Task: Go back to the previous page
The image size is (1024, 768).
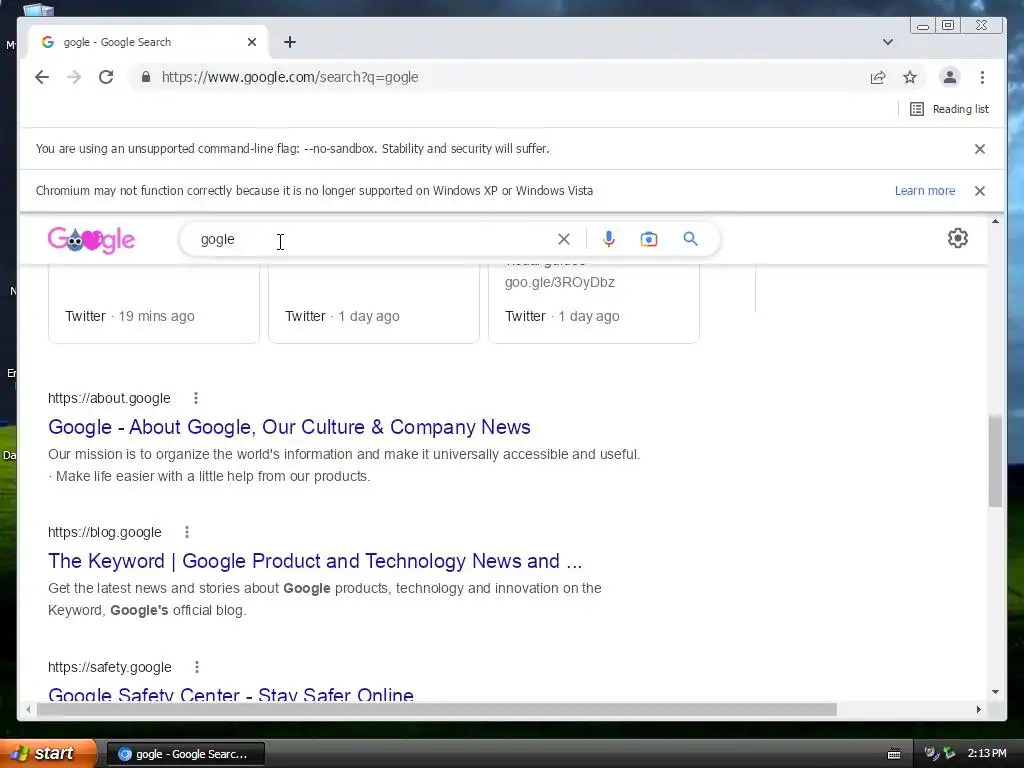Action: tap(42, 77)
